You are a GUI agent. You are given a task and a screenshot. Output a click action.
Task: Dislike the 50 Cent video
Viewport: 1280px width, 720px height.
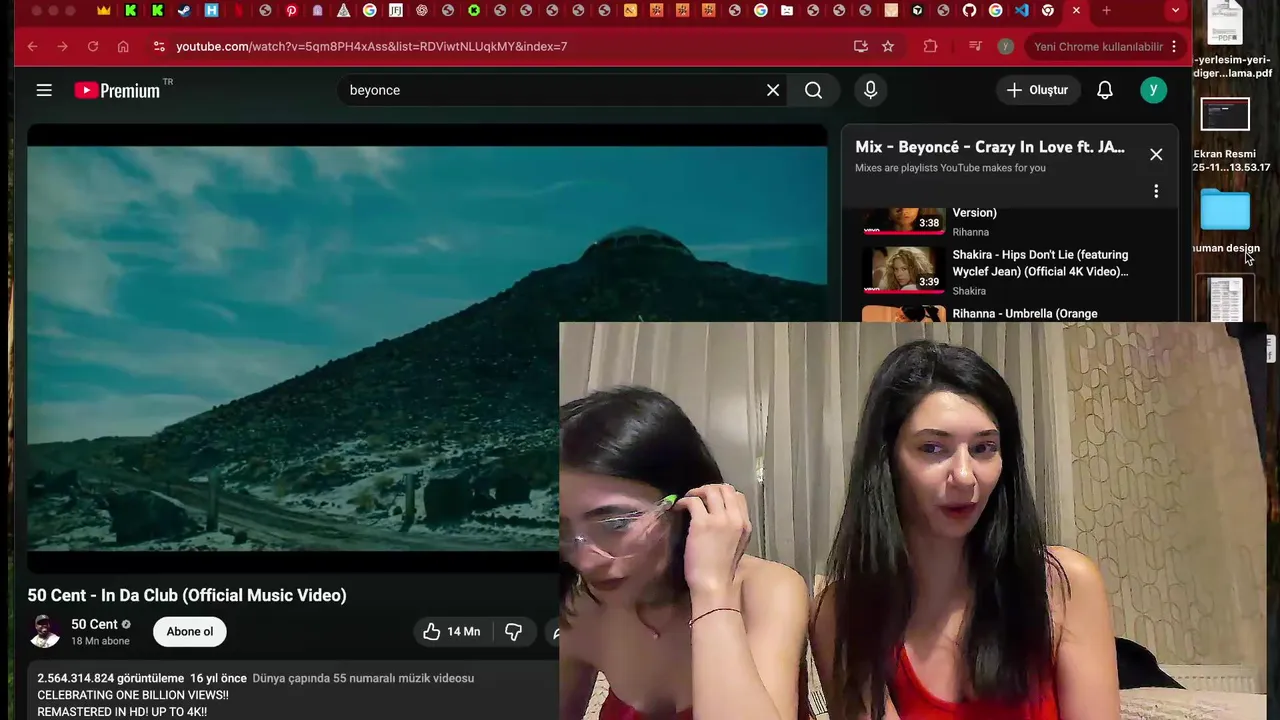513,631
